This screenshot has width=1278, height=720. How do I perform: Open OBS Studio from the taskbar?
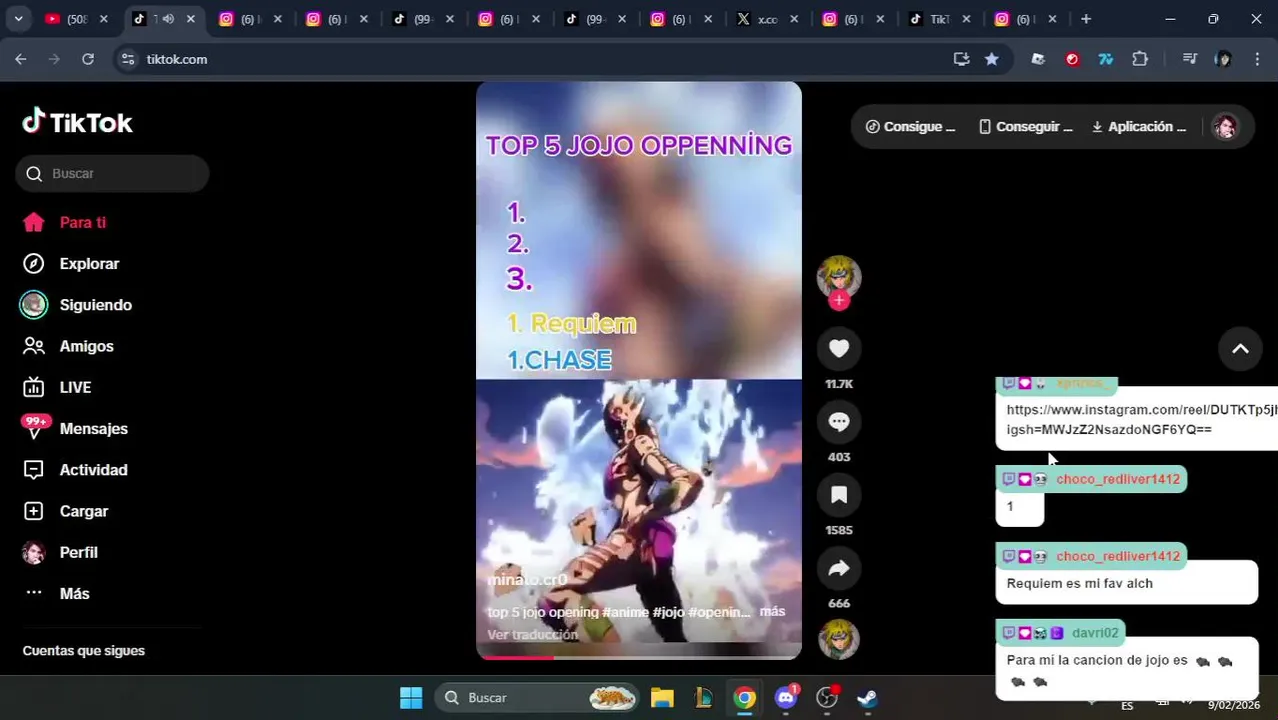(x=827, y=698)
